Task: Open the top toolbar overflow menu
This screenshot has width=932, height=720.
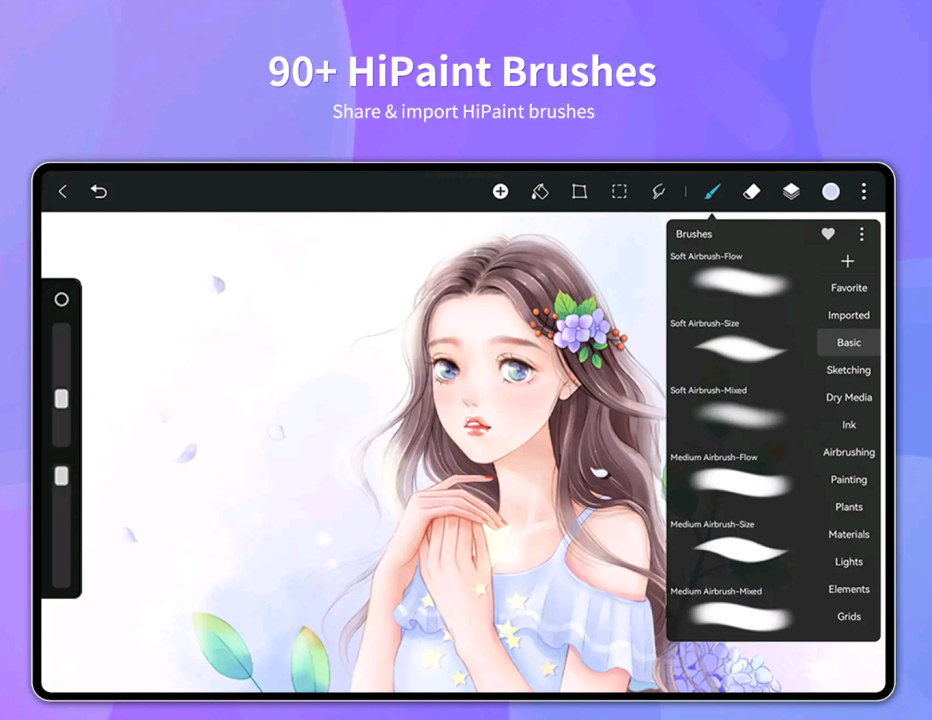Action: click(x=864, y=191)
